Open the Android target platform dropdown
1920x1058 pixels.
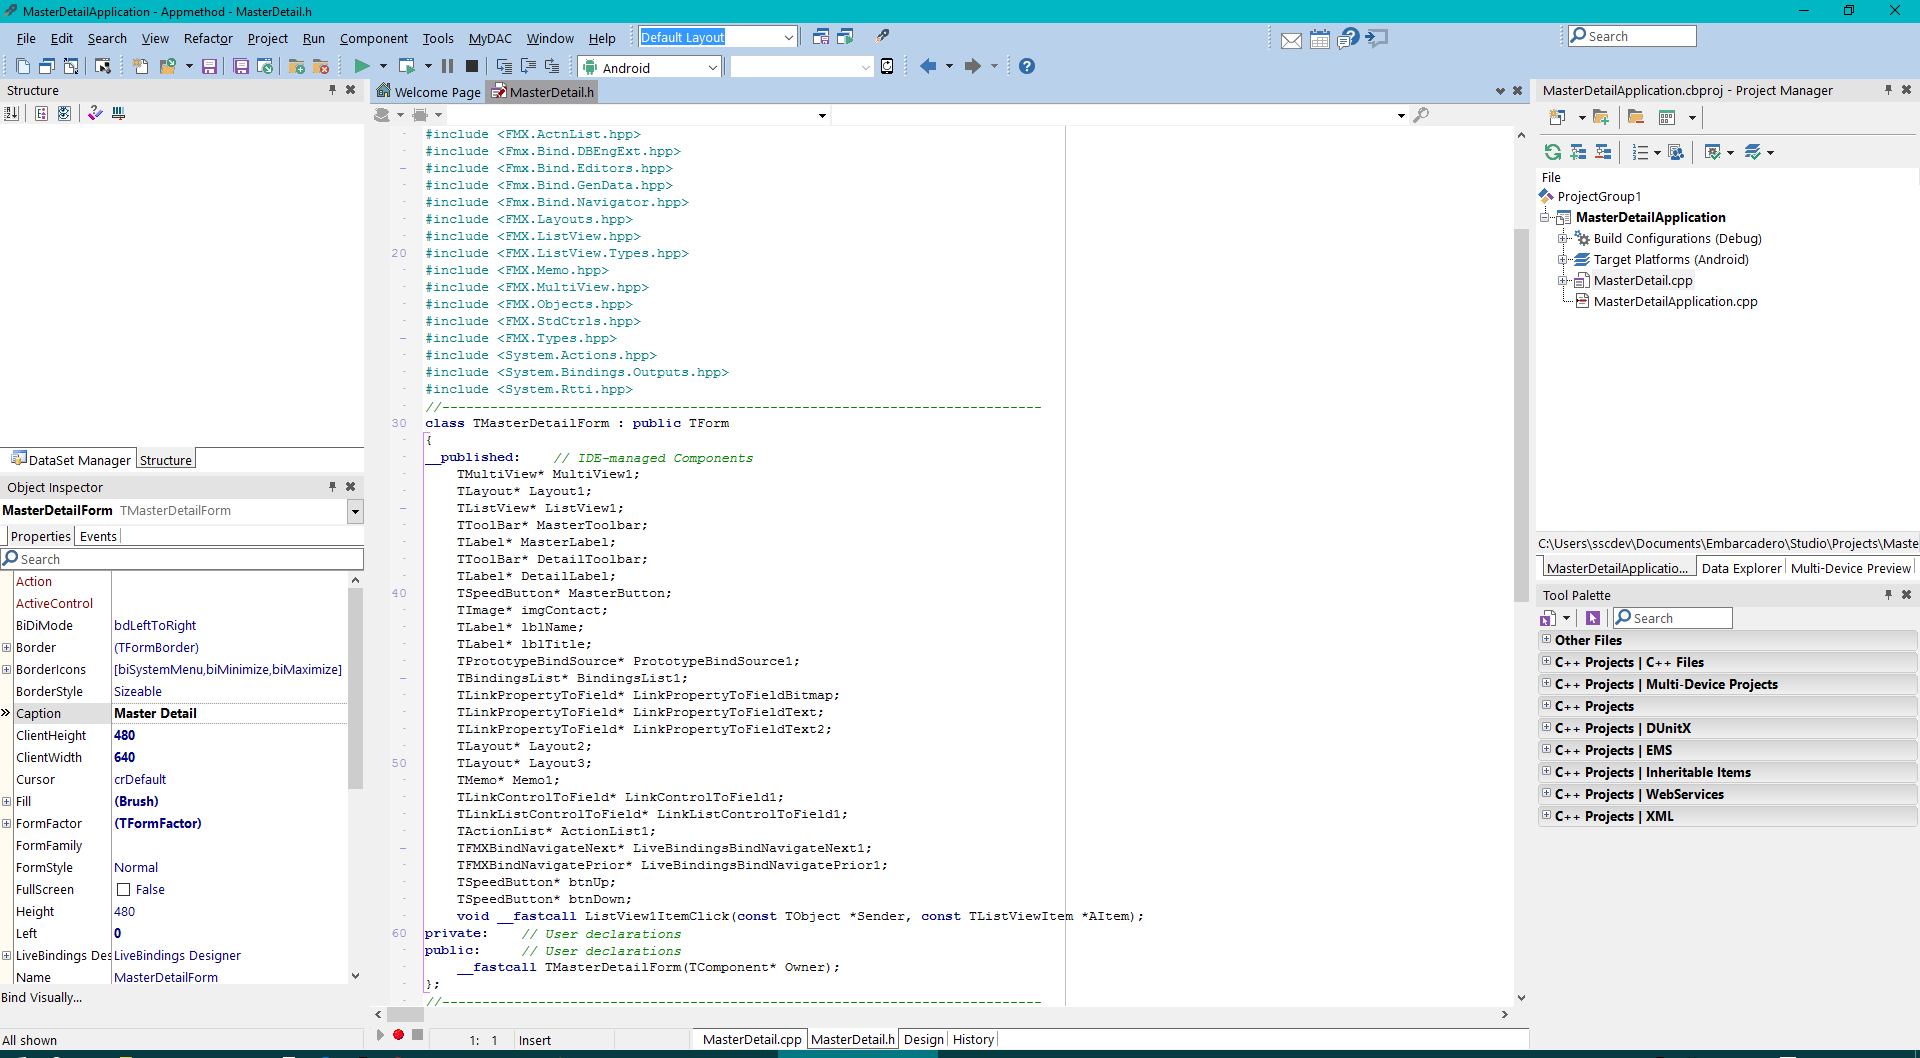pyautogui.click(x=713, y=68)
